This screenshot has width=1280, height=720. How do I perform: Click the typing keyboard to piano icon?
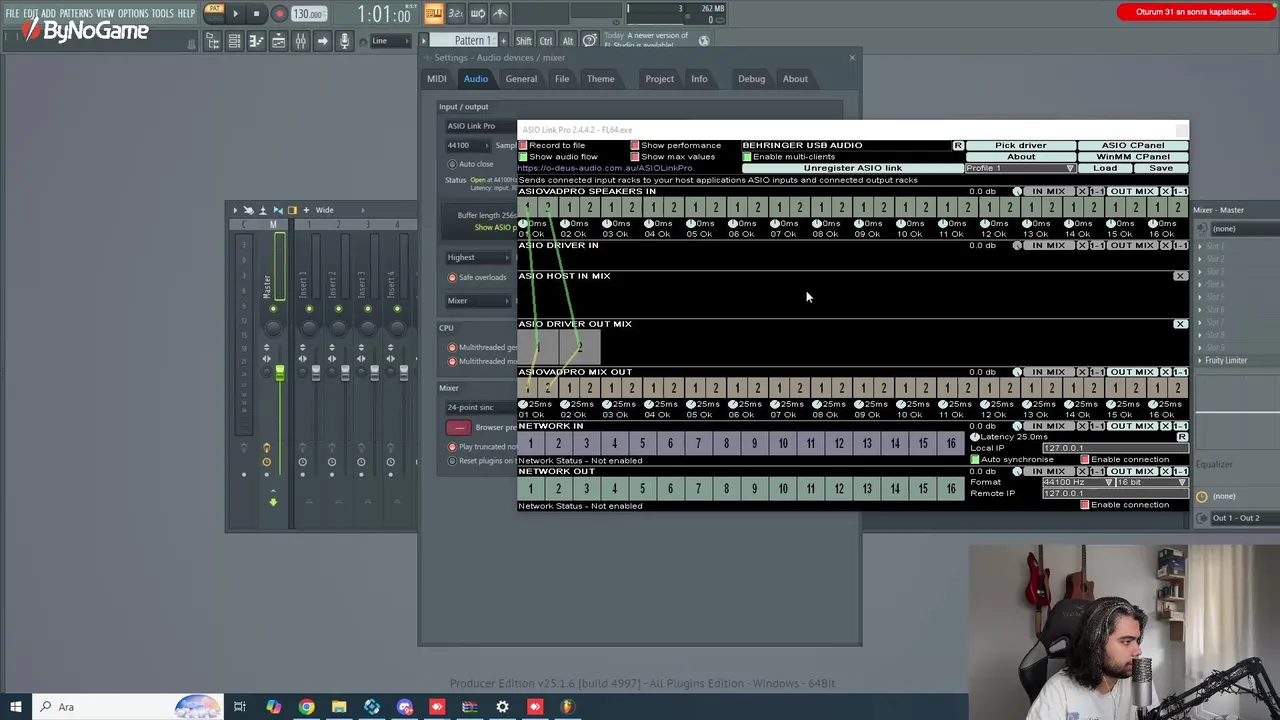434,13
